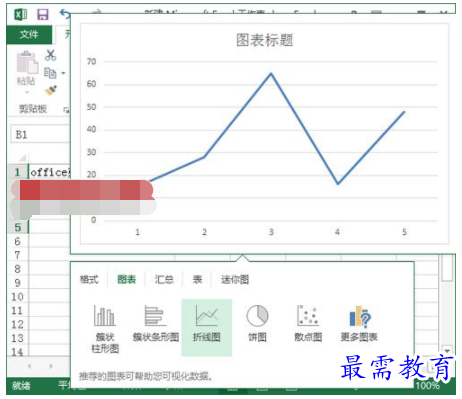Click the 图表标题 chart title in the preview
The height and width of the screenshot is (399, 462).
[265, 40]
